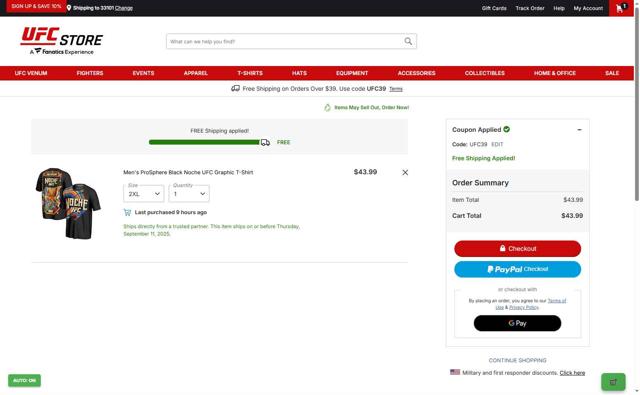Click Change shipping location link
This screenshot has width=640, height=395.
(124, 8)
